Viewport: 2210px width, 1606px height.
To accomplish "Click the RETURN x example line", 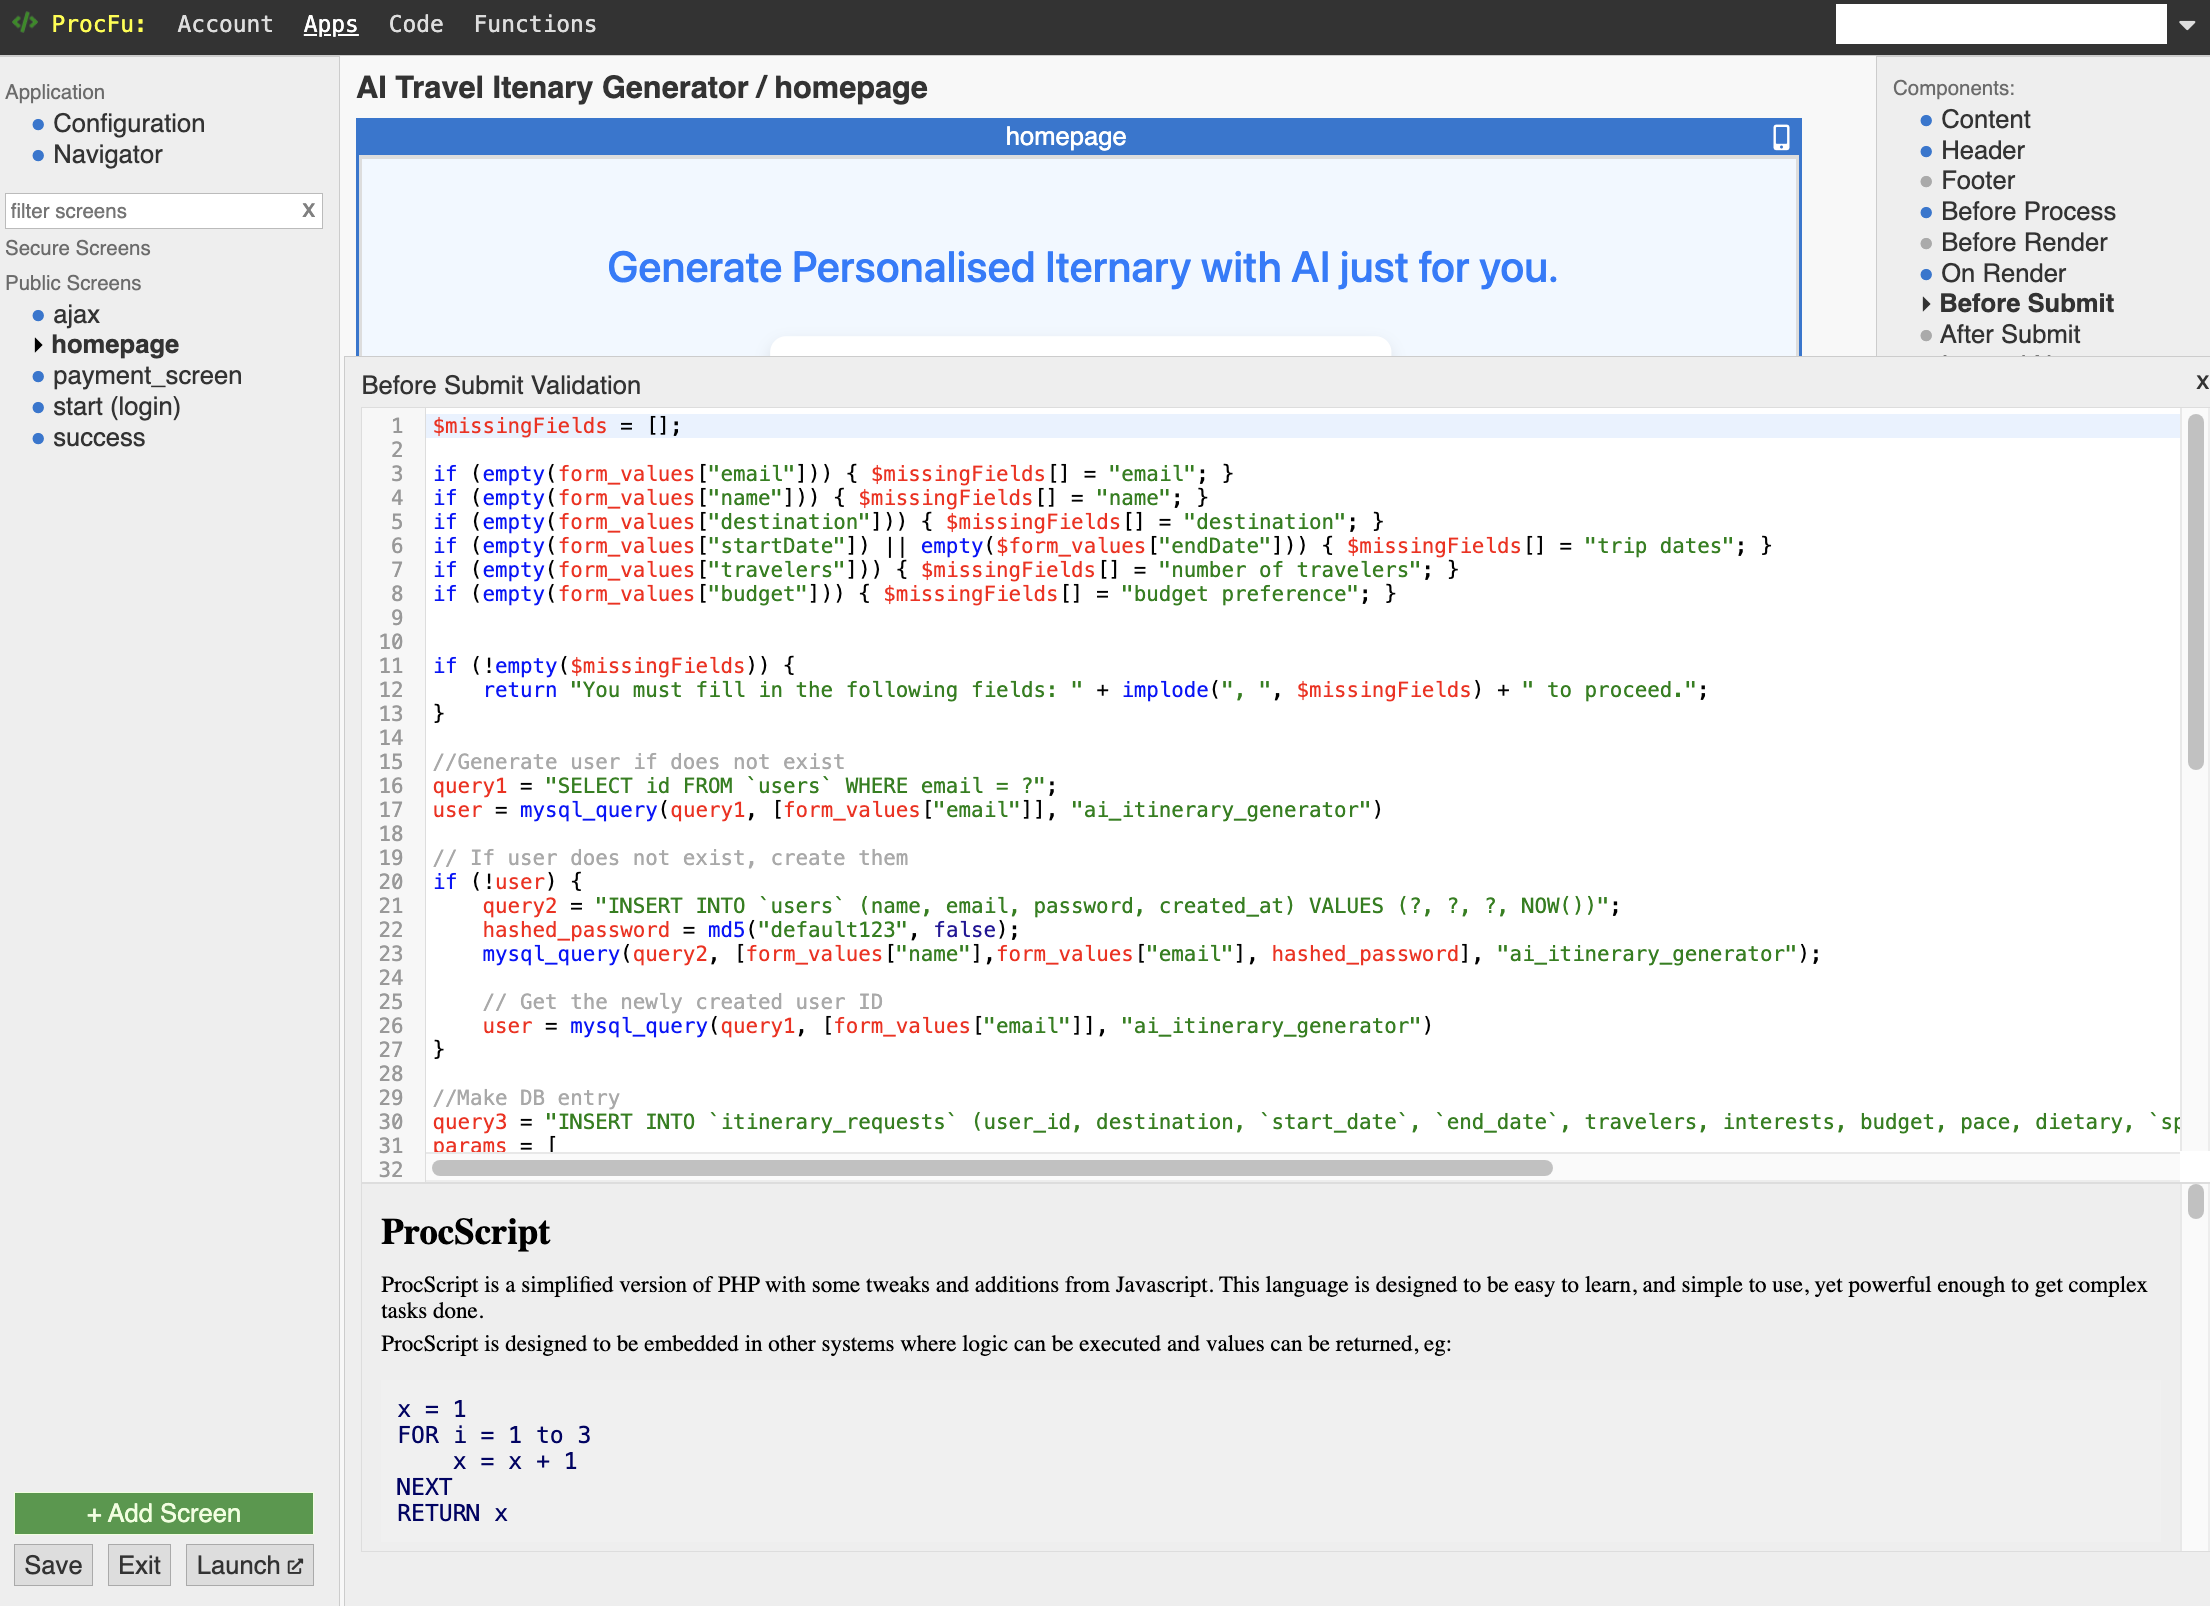I will point(452,1513).
